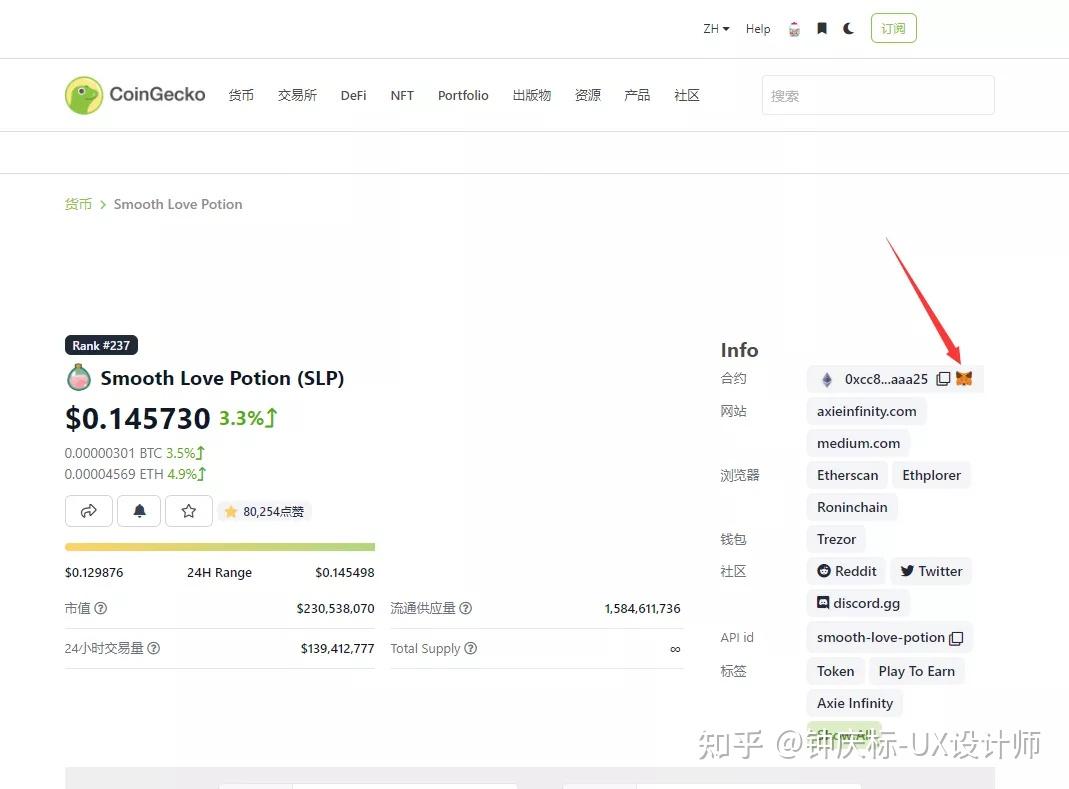Click the 流通供应量 help question icon
This screenshot has width=1069, height=789.
tap(466, 608)
